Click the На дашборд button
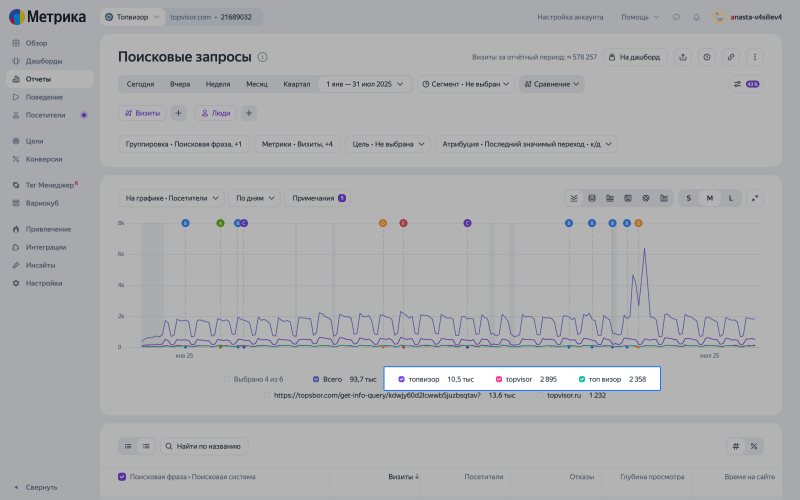 click(635, 57)
